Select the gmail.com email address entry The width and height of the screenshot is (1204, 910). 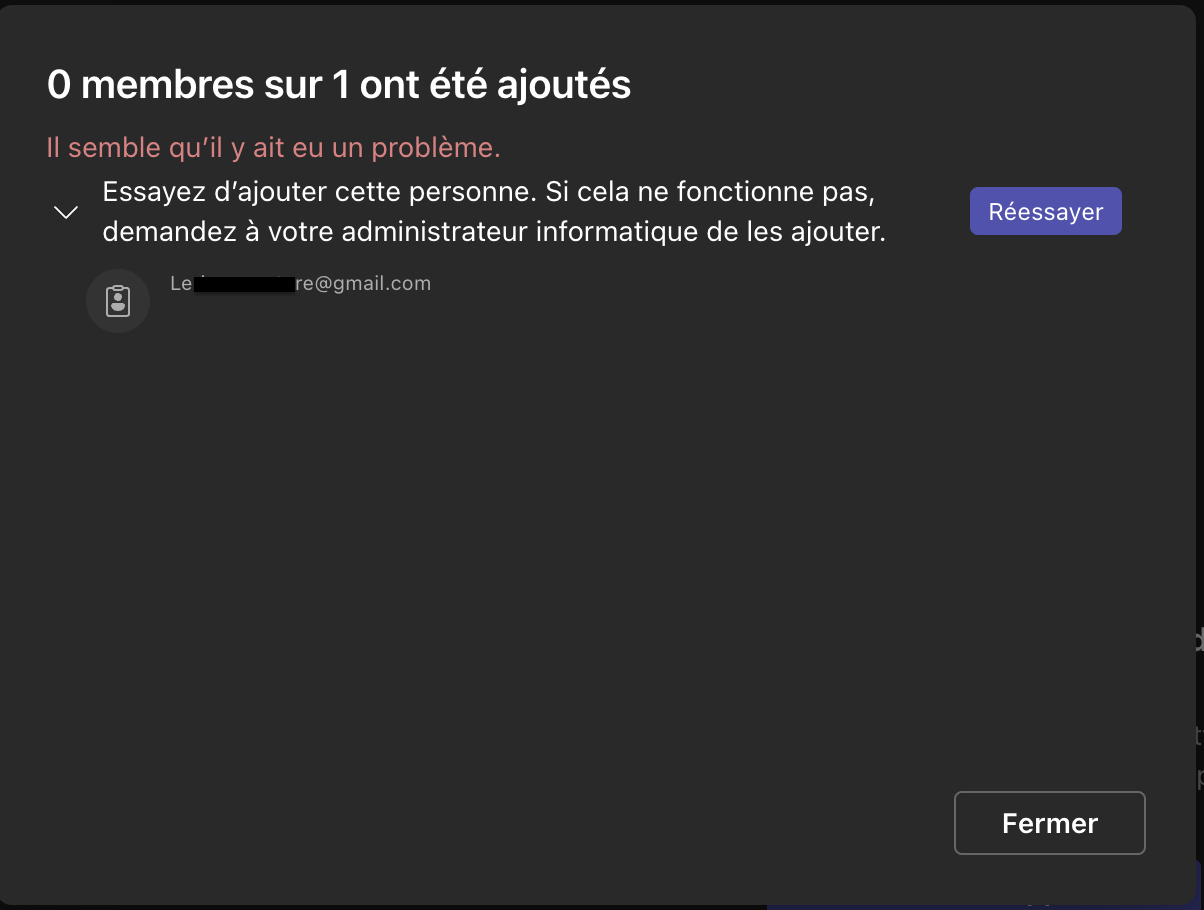(301, 283)
